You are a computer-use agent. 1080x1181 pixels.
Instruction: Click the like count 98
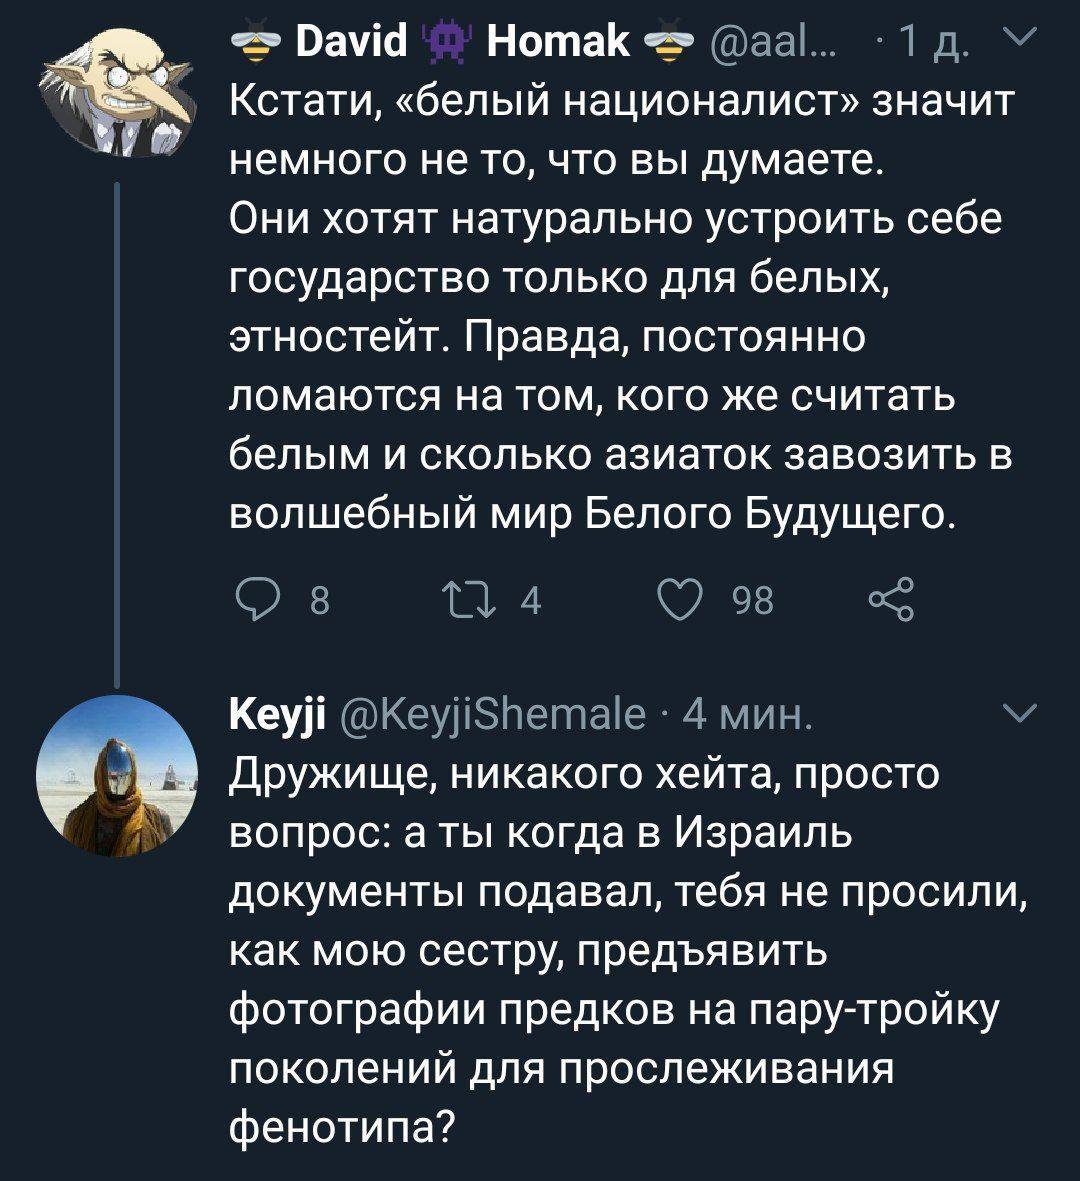753,599
